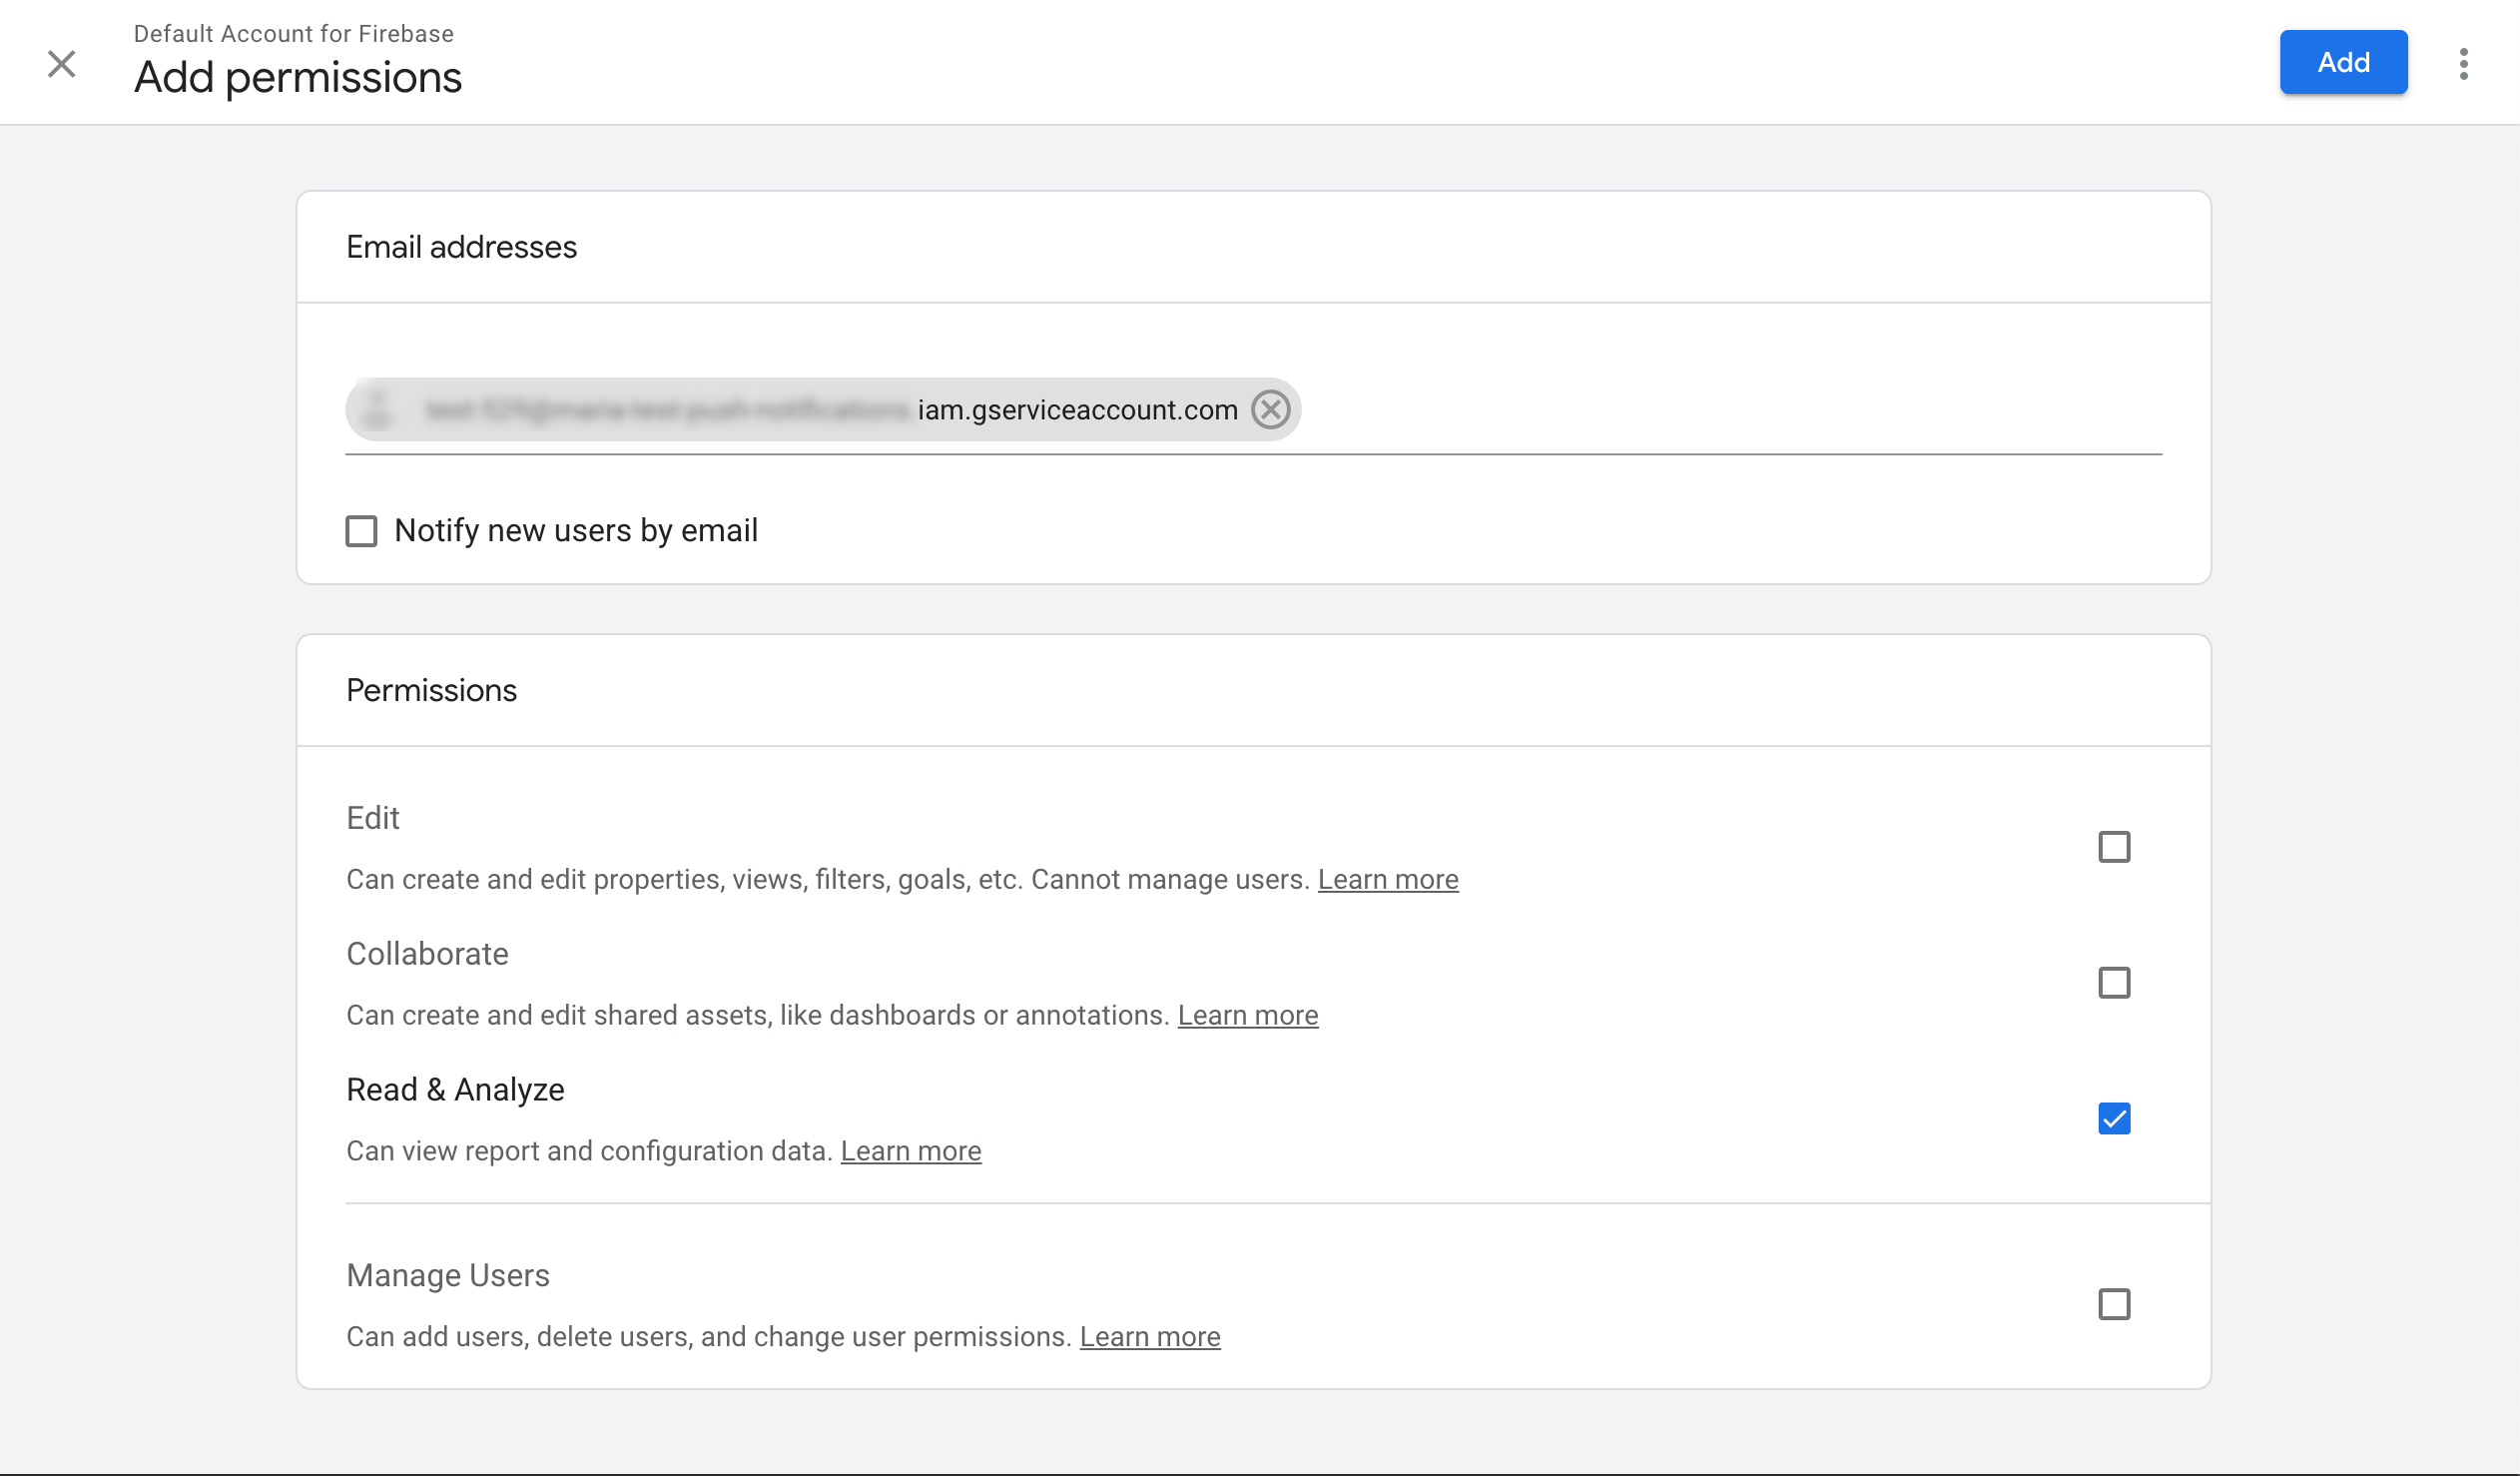Click the Manage Users permission title
Image resolution: width=2520 pixels, height=1476 pixels.
(x=447, y=1276)
